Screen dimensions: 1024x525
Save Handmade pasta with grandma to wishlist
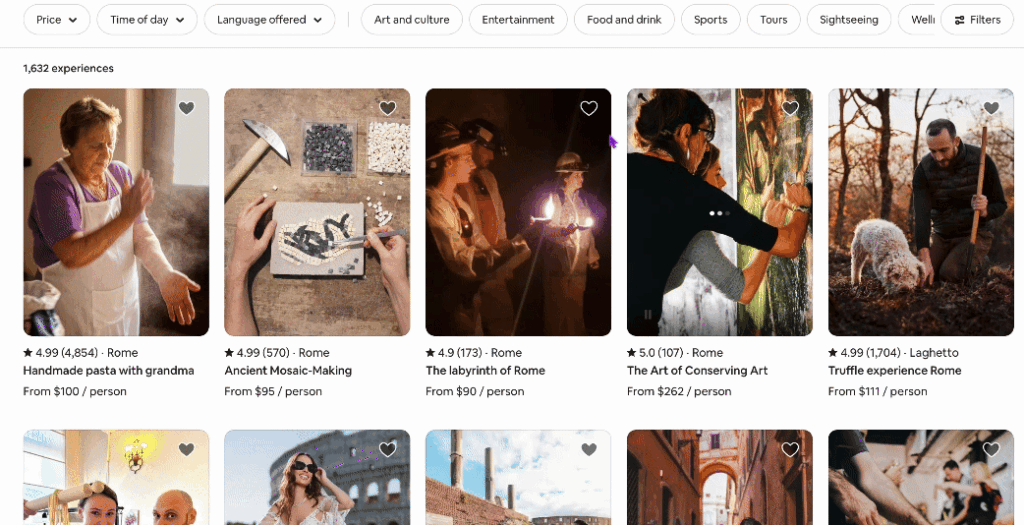(x=186, y=108)
